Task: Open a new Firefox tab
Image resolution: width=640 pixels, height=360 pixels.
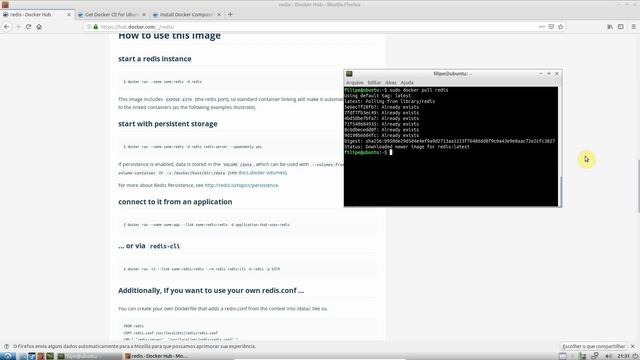Action: click(230, 14)
